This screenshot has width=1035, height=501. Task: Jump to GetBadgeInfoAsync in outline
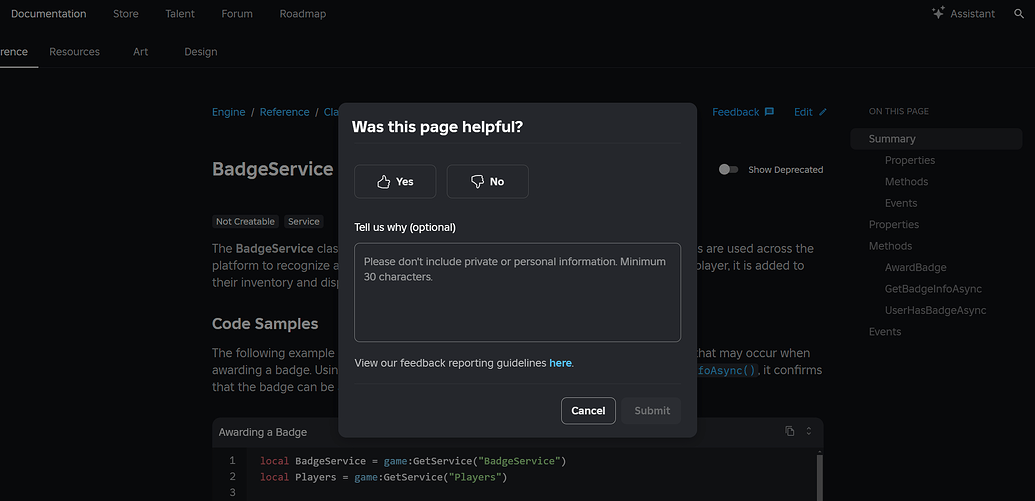pyautogui.click(x=933, y=288)
